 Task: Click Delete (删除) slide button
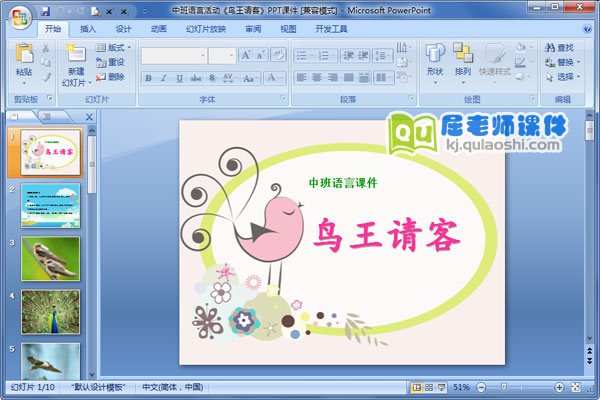[x=110, y=77]
